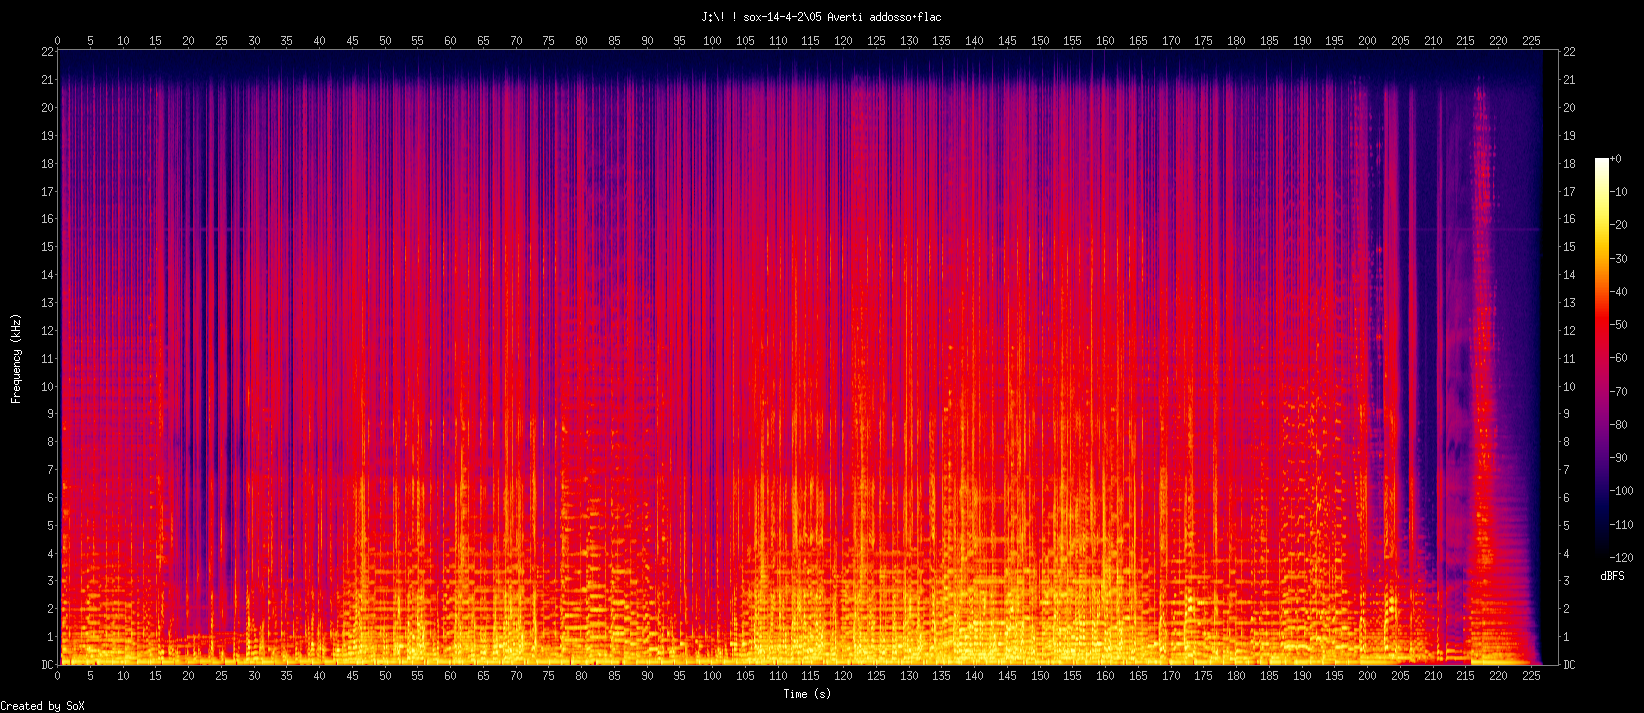Click the file title "05 Averti addosso.flac"

(874, 17)
